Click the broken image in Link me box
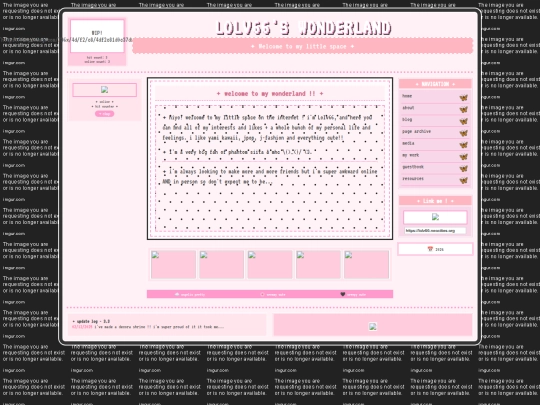The height and width of the screenshot is (405, 540). tap(435, 217)
